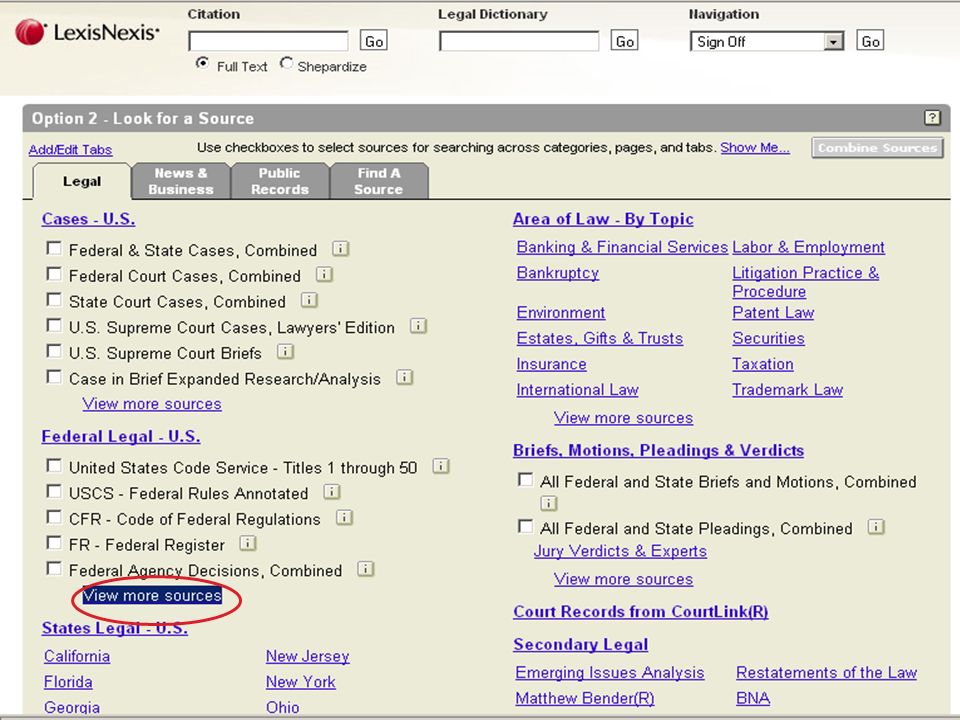Open the Add/Edit Tabs link

pos(70,150)
